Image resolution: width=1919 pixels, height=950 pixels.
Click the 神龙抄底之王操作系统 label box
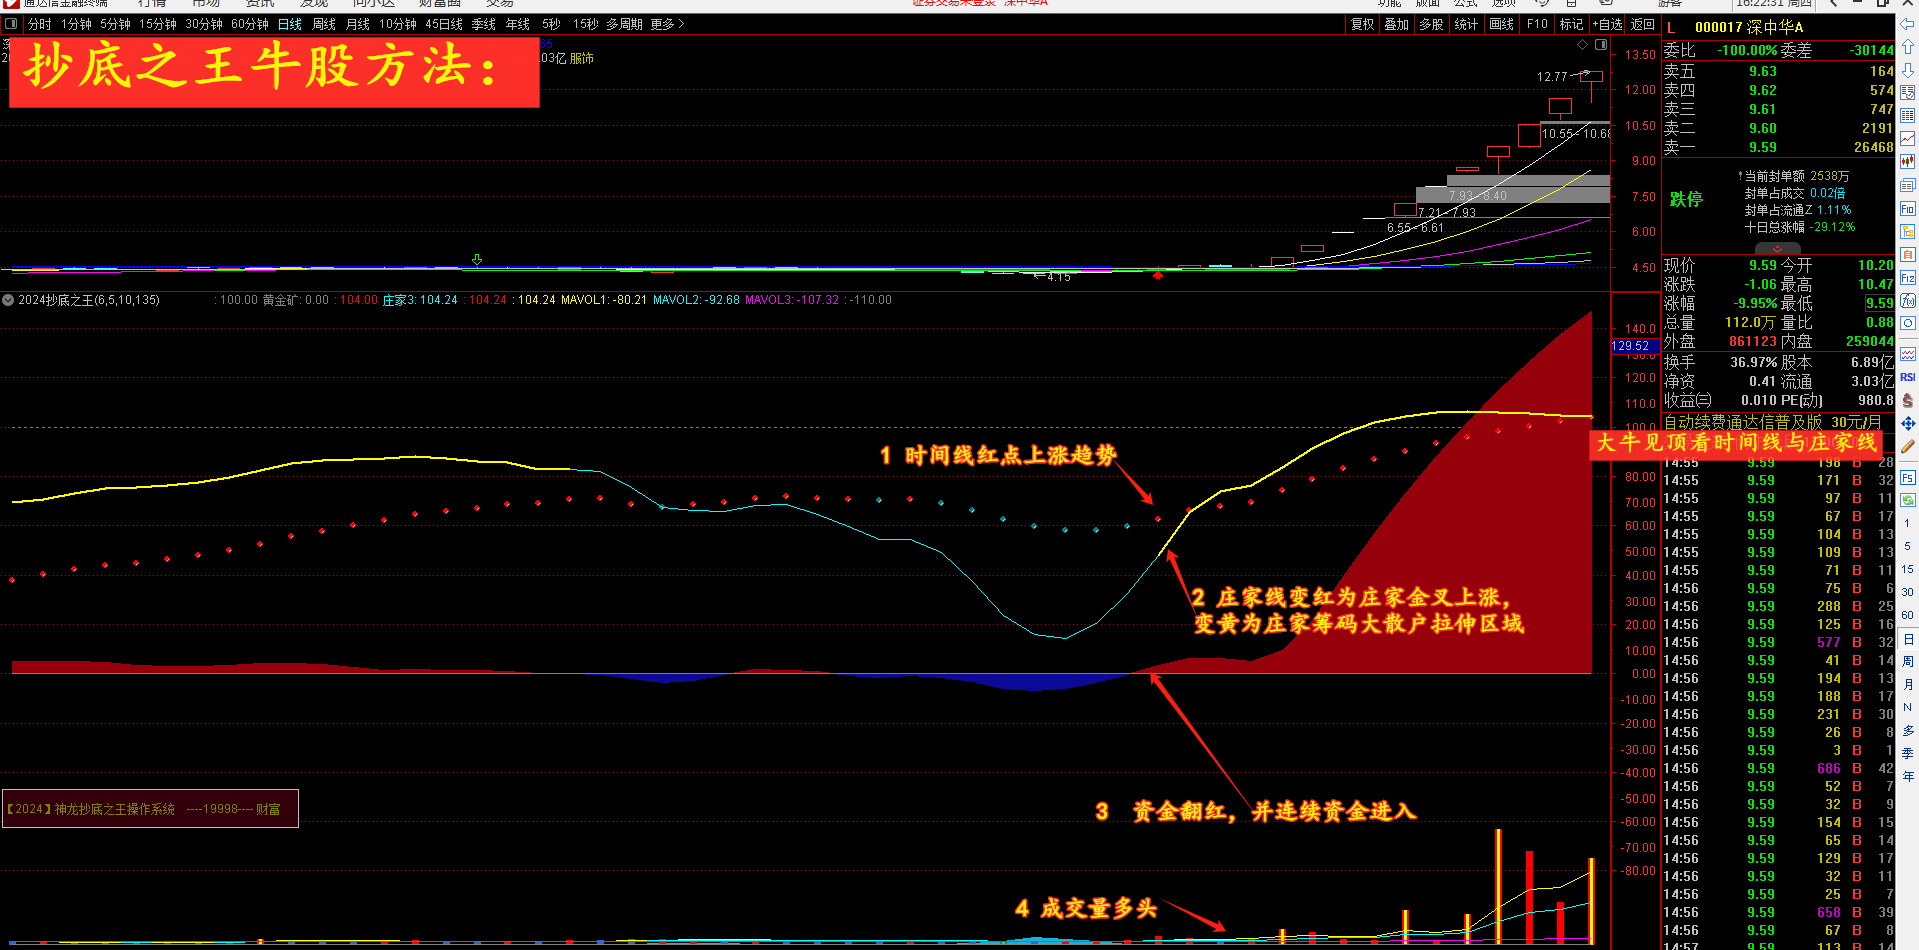click(x=150, y=809)
